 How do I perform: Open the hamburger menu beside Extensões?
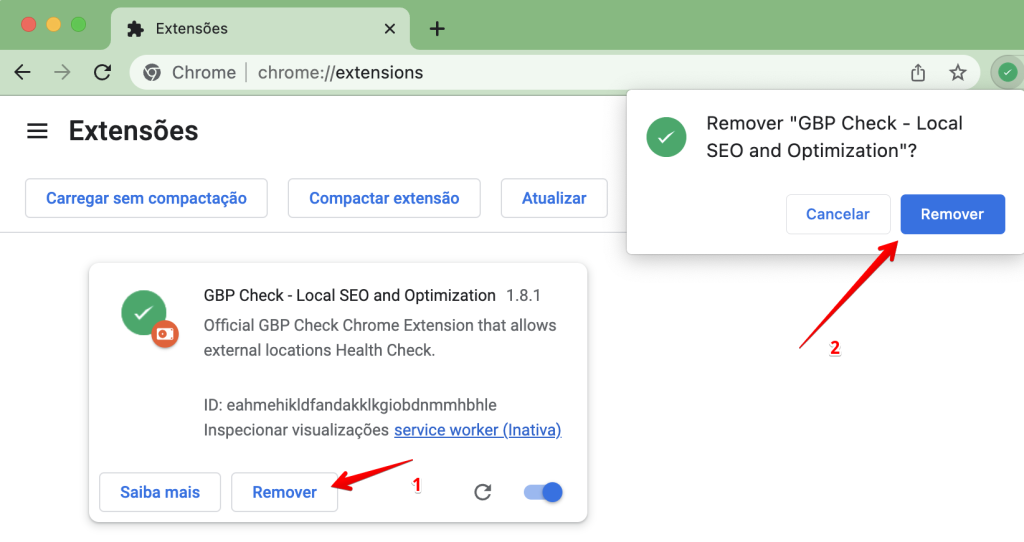coord(37,131)
